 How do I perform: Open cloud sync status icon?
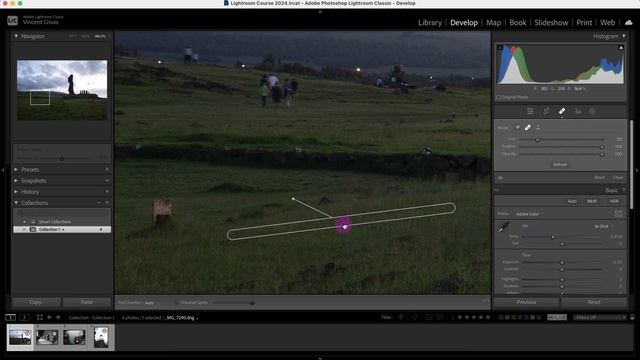coord(629,22)
